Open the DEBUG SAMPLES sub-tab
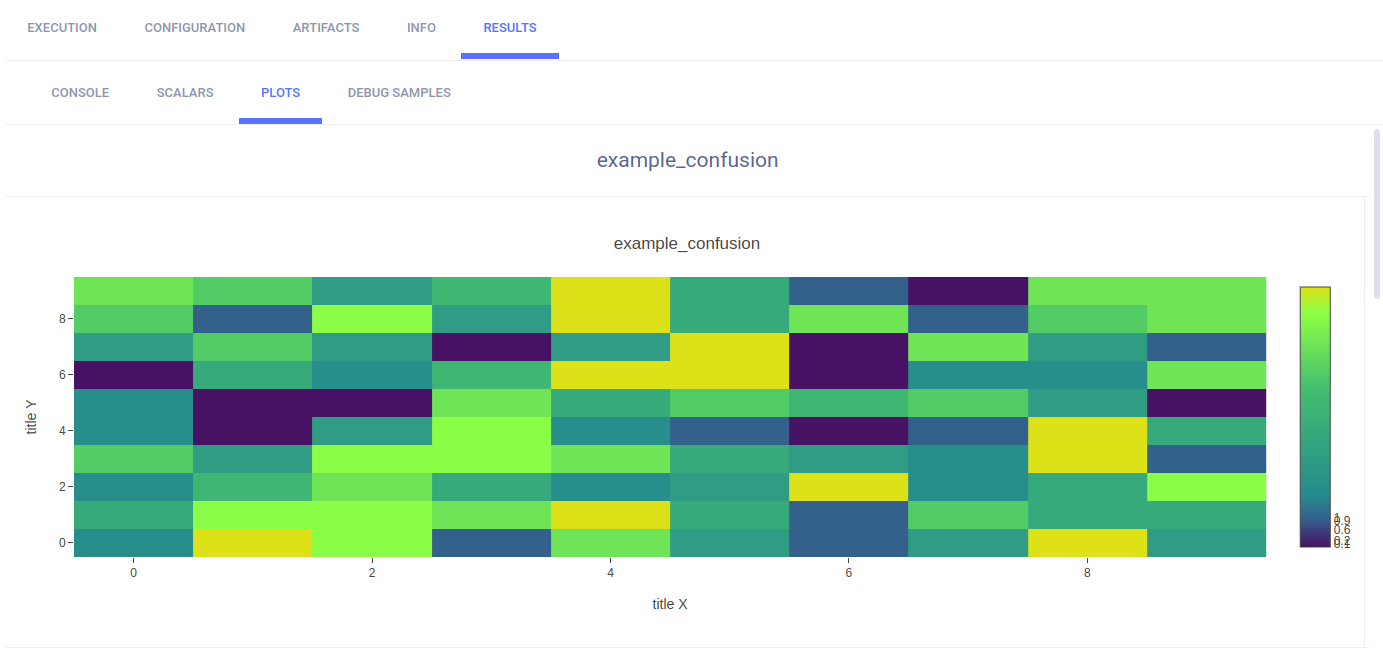 [399, 93]
